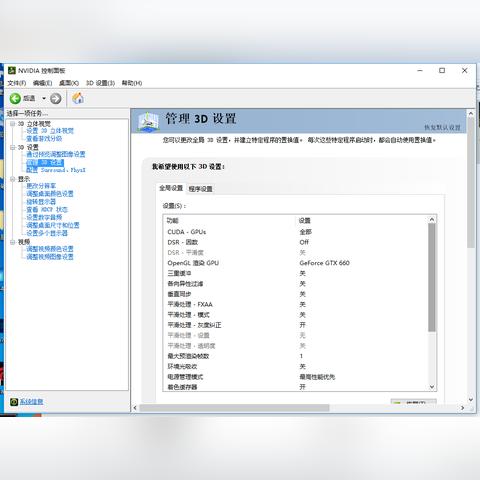Viewport: 480px width, 480px height.
Task: Open the 3D 设置(3) menu
Action: click(100, 83)
